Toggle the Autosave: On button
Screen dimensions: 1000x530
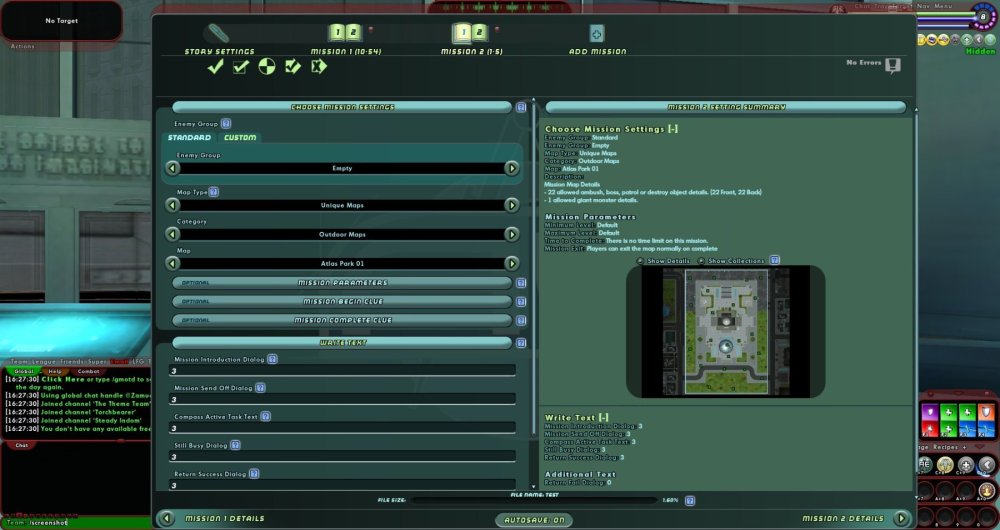coord(534,520)
